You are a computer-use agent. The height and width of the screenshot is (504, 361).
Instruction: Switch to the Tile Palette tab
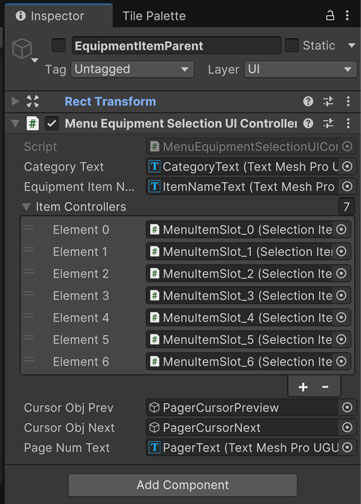pyautogui.click(x=154, y=16)
